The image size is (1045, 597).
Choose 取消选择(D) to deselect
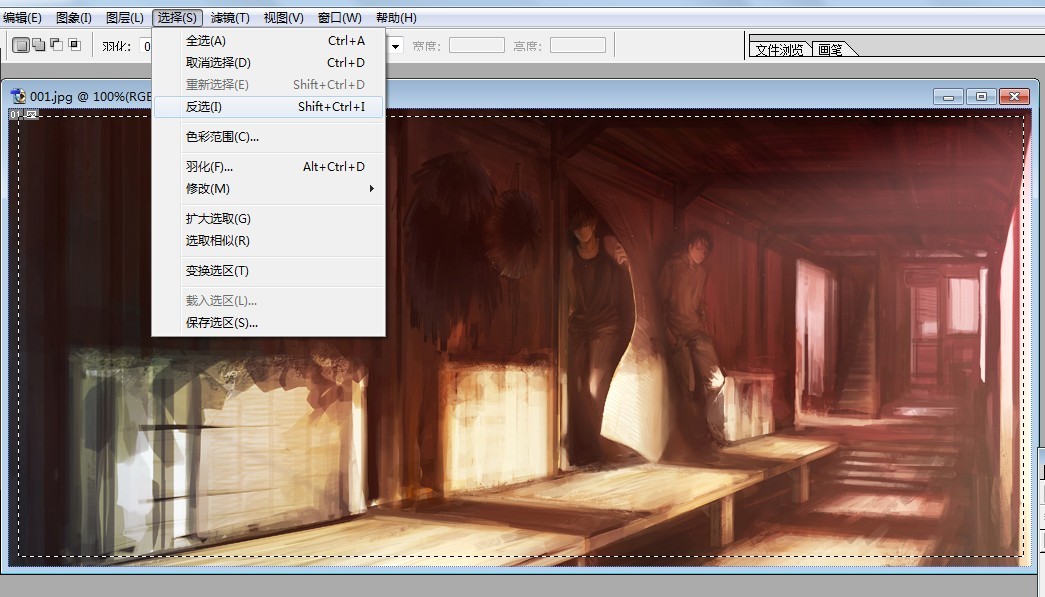point(269,63)
